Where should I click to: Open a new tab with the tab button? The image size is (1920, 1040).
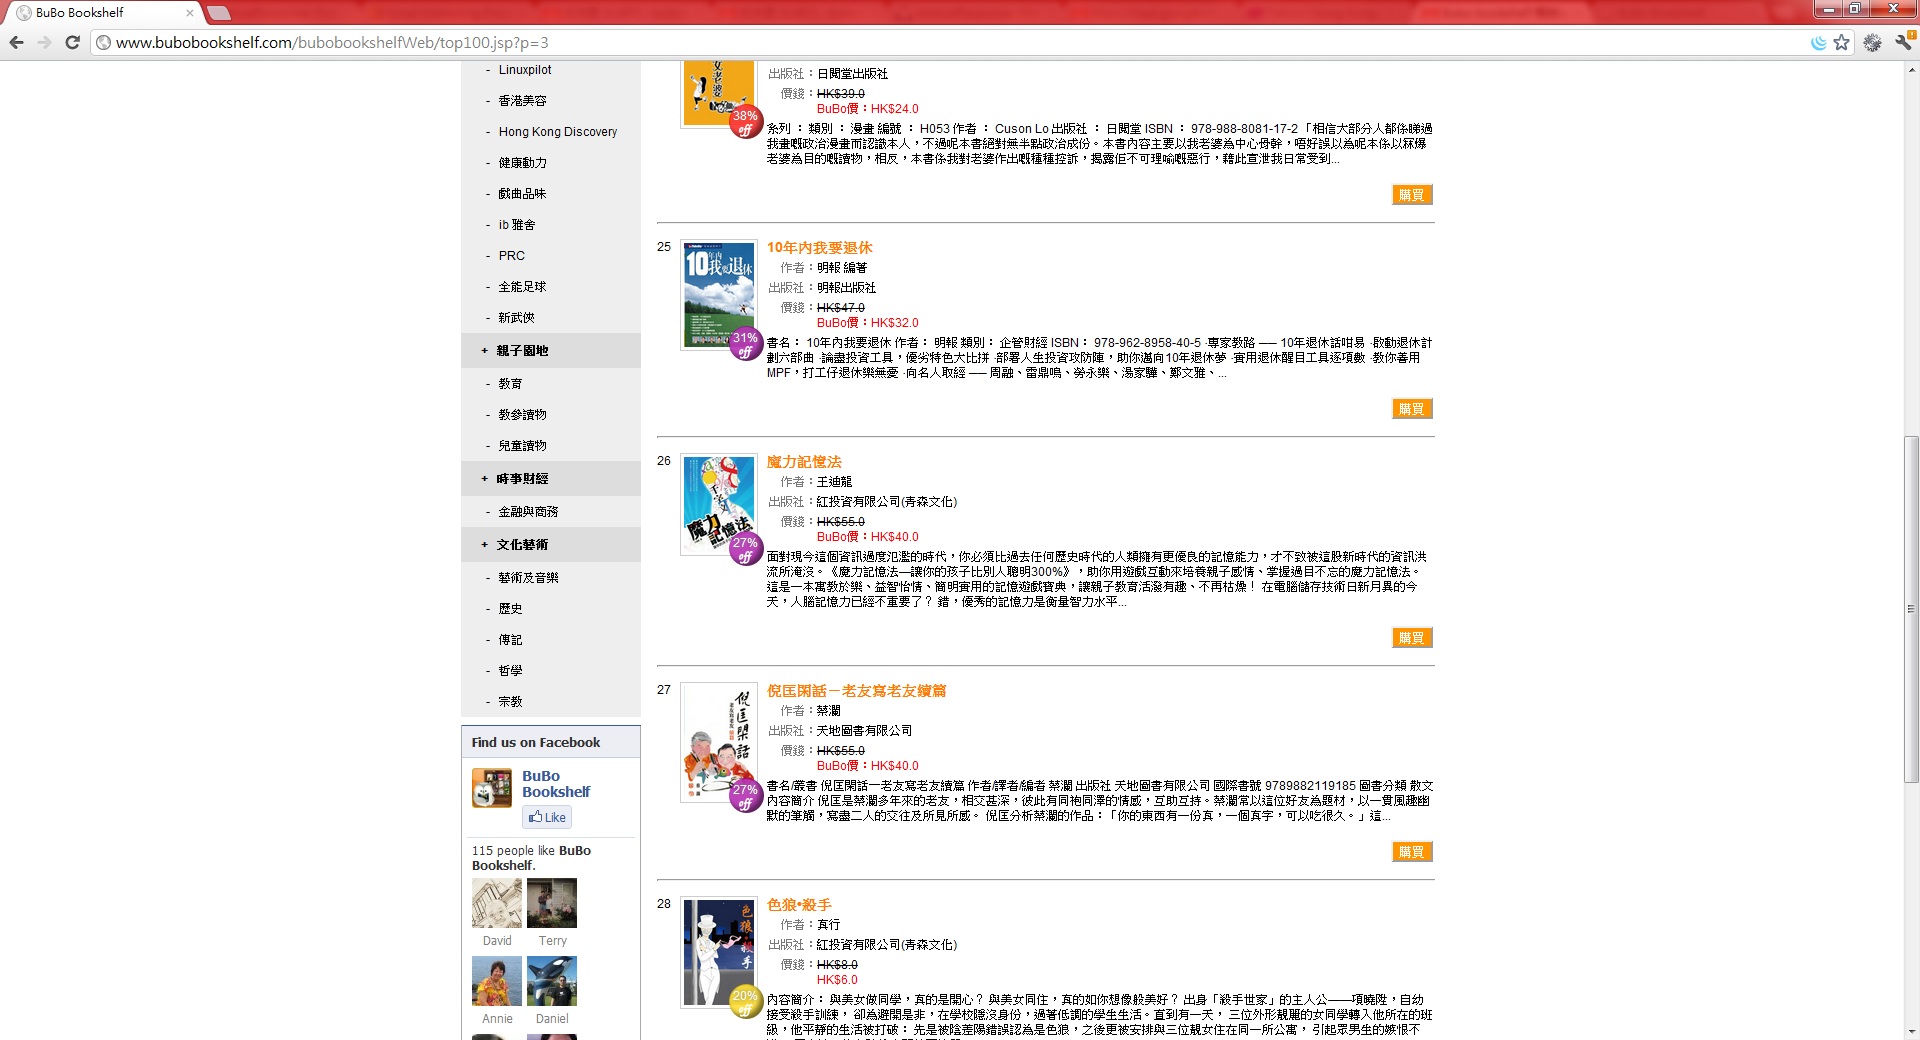tap(219, 13)
